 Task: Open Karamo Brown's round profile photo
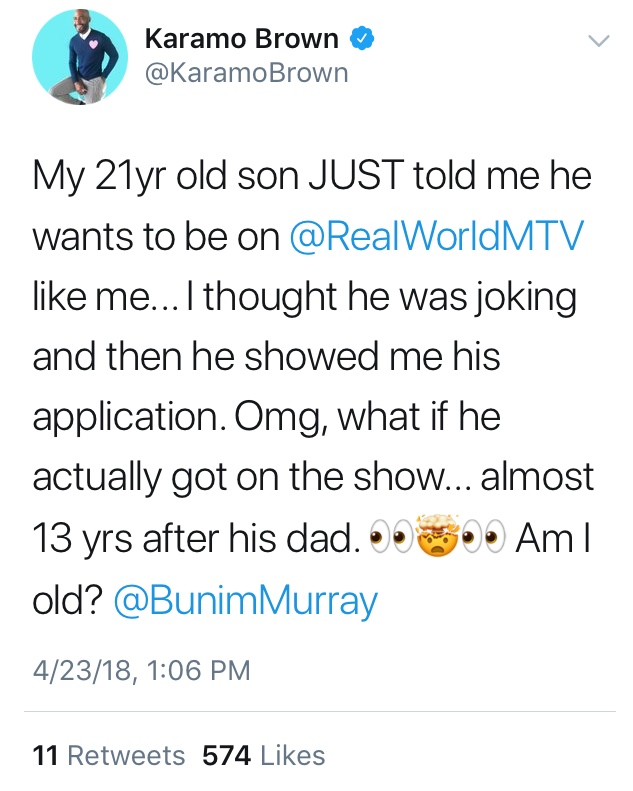tap(80, 56)
